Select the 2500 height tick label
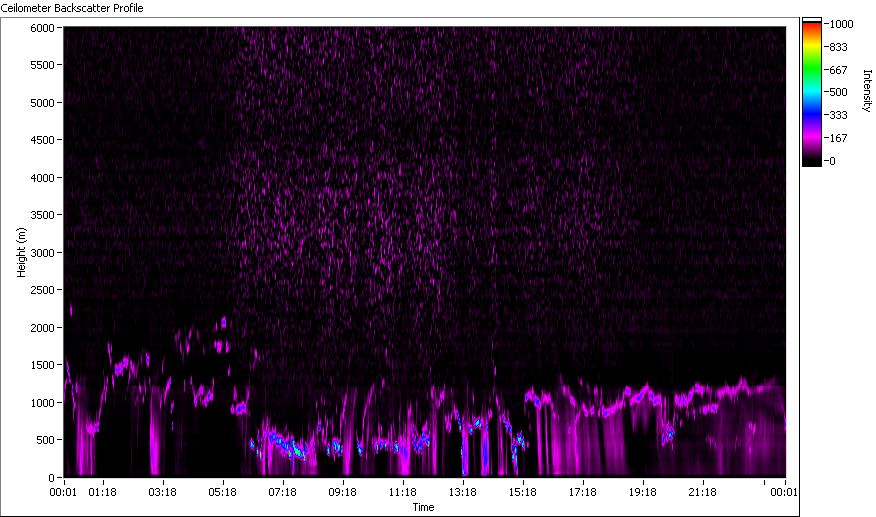The height and width of the screenshot is (517, 876). 42,290
